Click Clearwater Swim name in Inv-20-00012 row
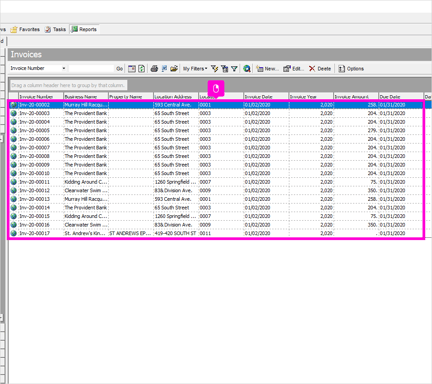The height and width of the screenshot is (384, 432). coord(86,190)
